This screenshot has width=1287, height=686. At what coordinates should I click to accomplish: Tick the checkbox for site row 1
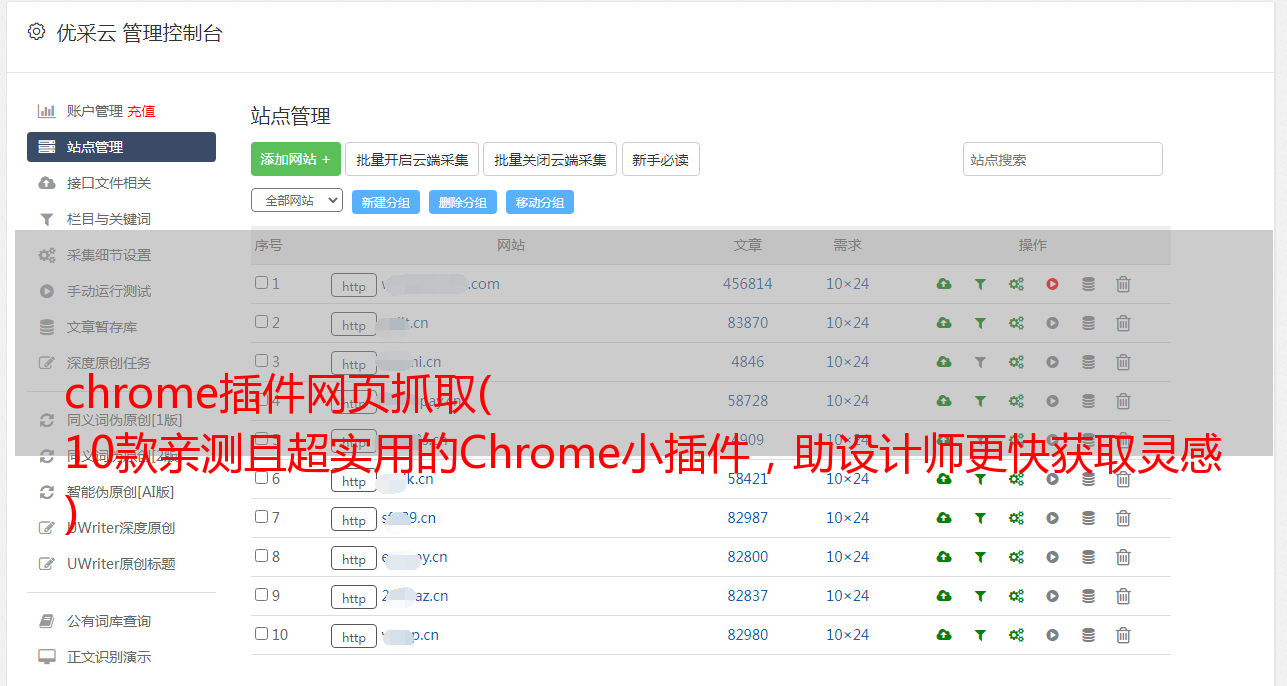click(x=261, y=283)
